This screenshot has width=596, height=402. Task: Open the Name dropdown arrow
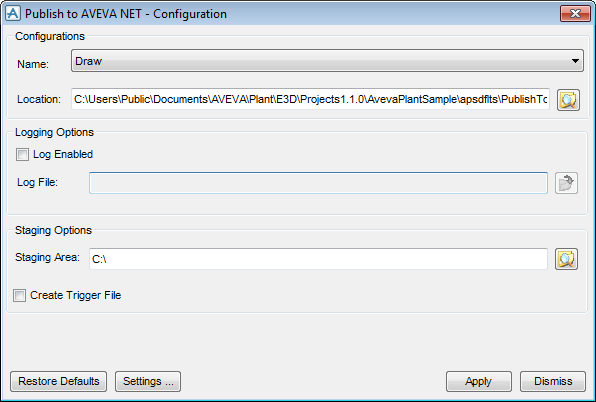tap(575, 61)
